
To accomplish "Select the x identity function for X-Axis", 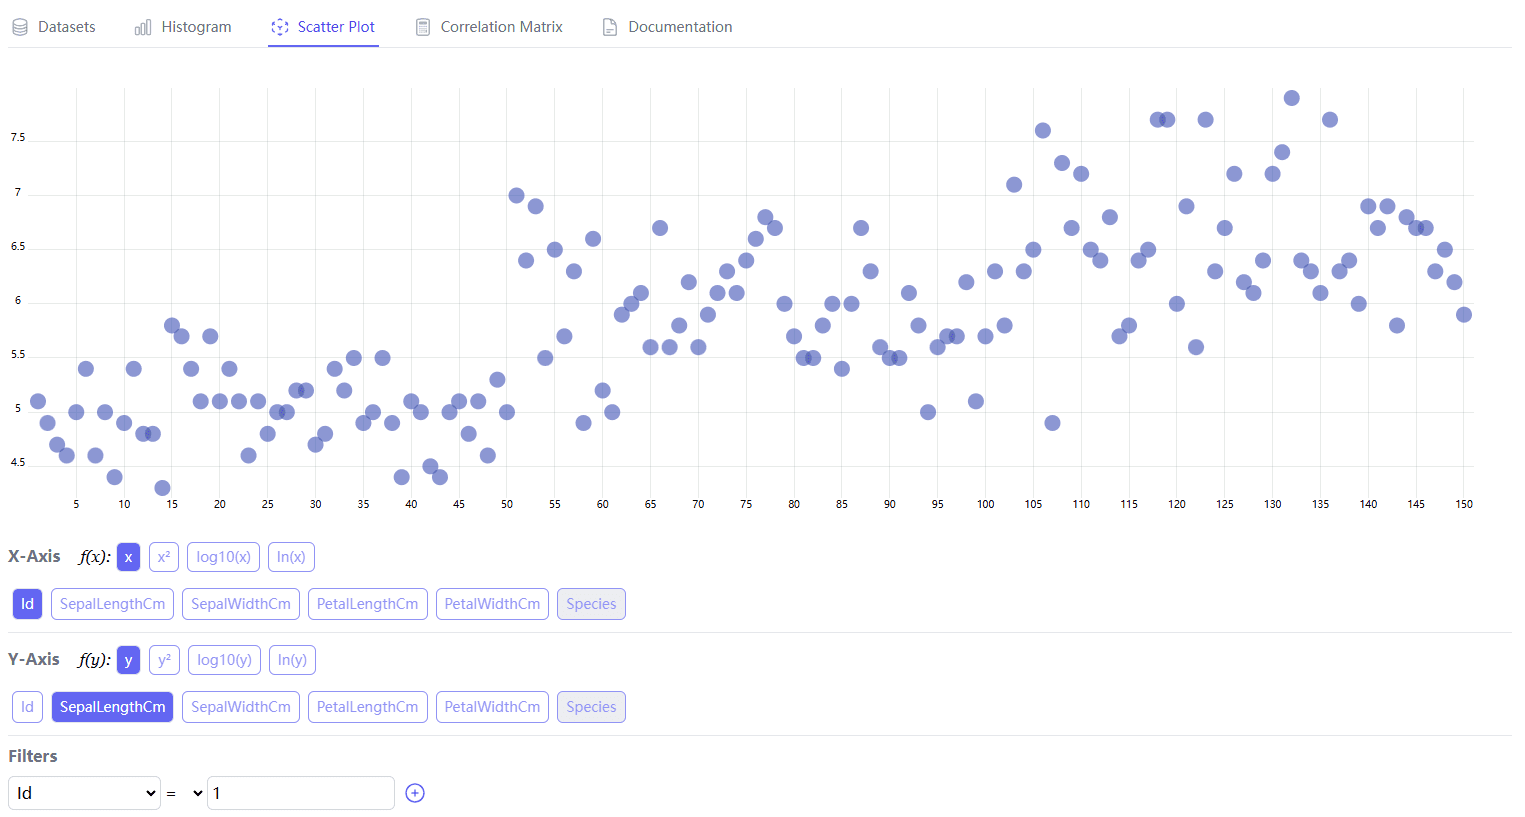I will pyautogui.click(x=128, y=557).
